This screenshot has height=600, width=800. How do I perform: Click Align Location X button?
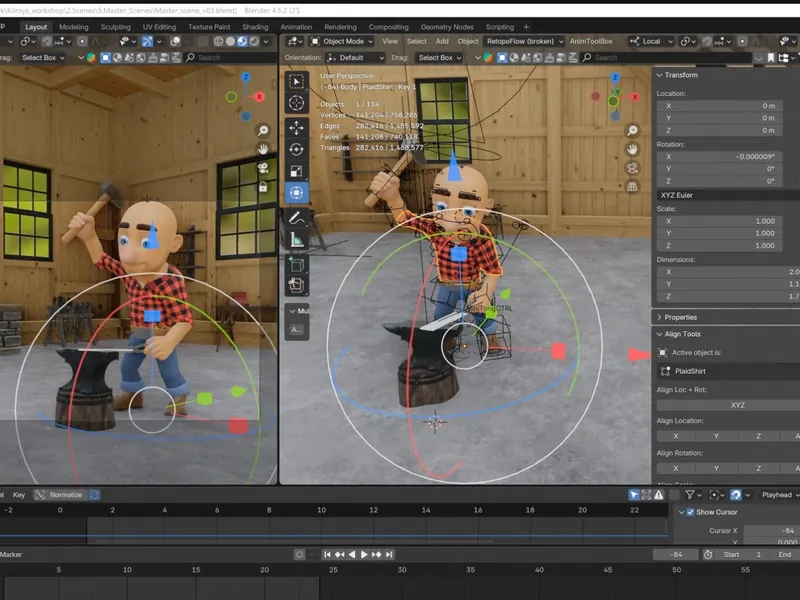[676, 436]
